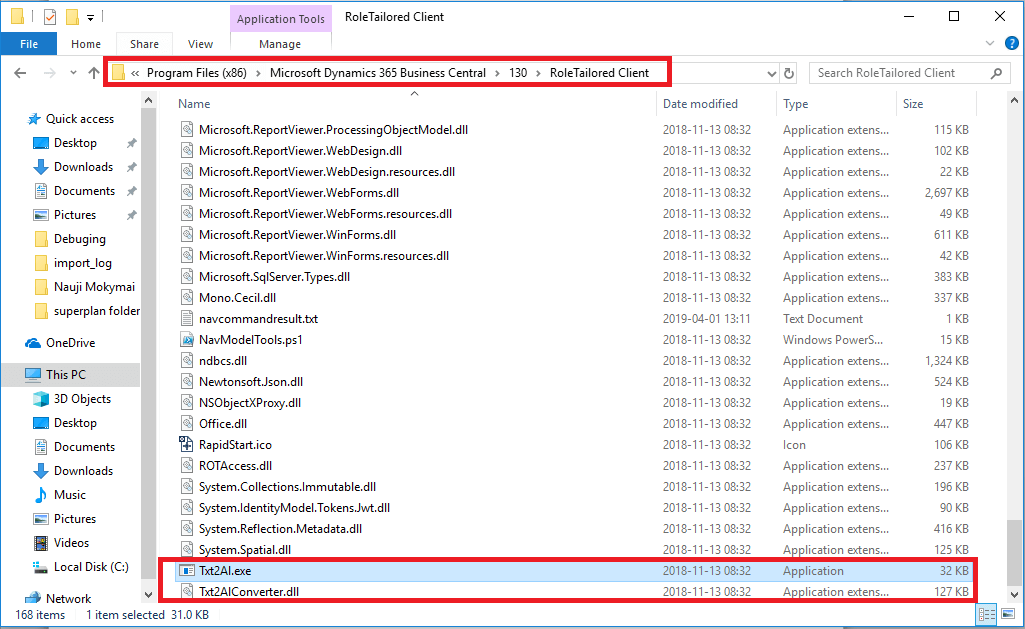Image resolution: width=1025 pixels, height=629 pixels.
Task: Navigate to Microsoft Dynamics 365 Business Central breadcrumb
Action: pos(378,73)
